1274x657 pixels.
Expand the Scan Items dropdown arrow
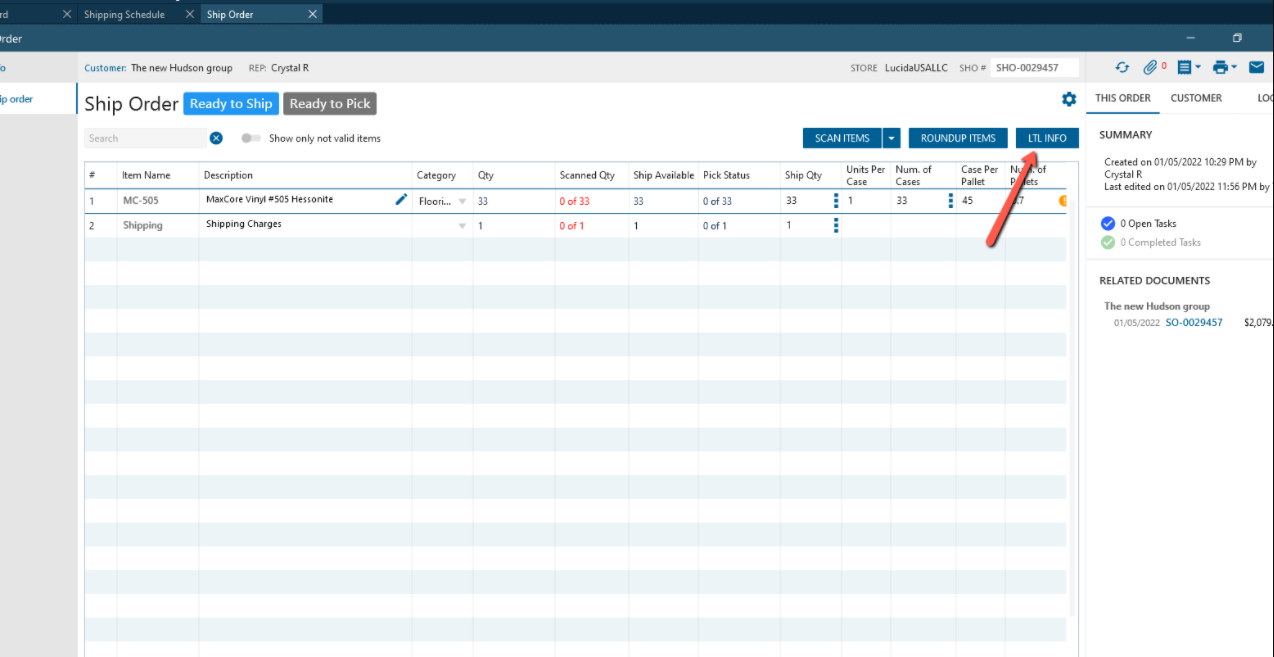(891, 138)
